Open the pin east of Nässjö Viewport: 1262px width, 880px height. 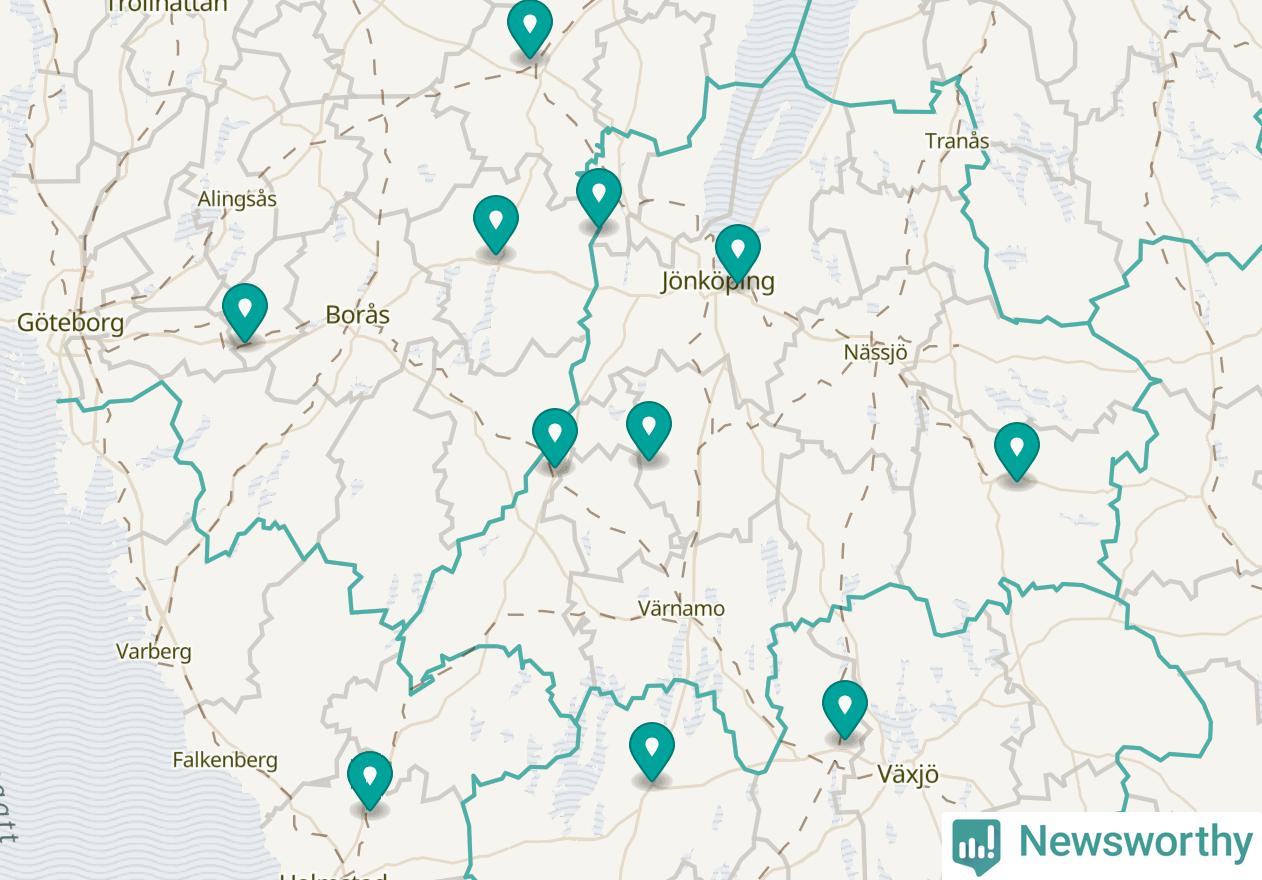pyautogui.click(x=1017, y=450)
